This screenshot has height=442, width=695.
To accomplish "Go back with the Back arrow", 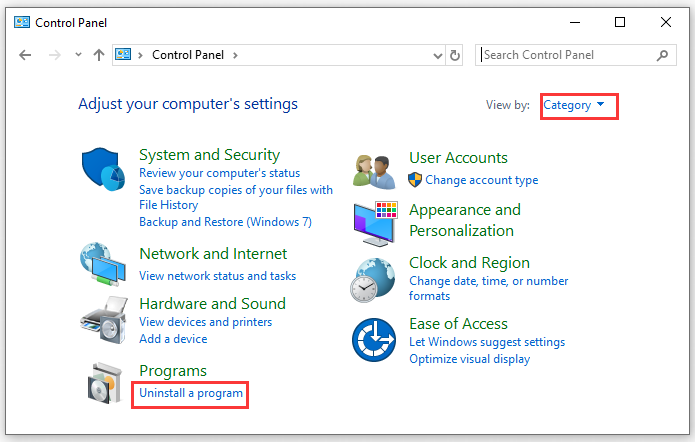I will coord(25,55).
